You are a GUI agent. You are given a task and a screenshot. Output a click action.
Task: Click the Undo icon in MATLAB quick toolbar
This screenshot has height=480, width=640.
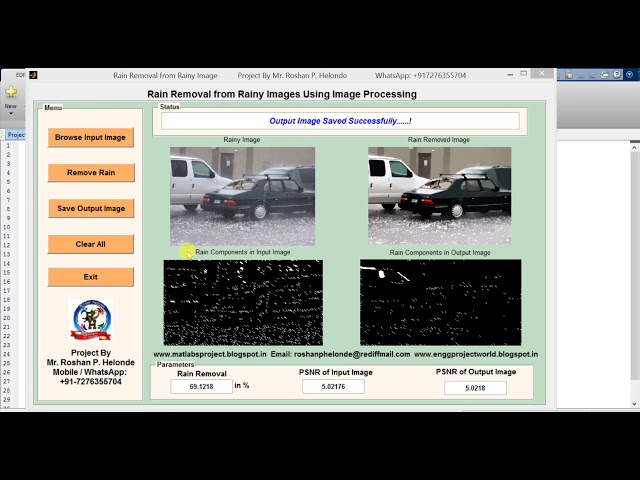(x=580, y=75)
